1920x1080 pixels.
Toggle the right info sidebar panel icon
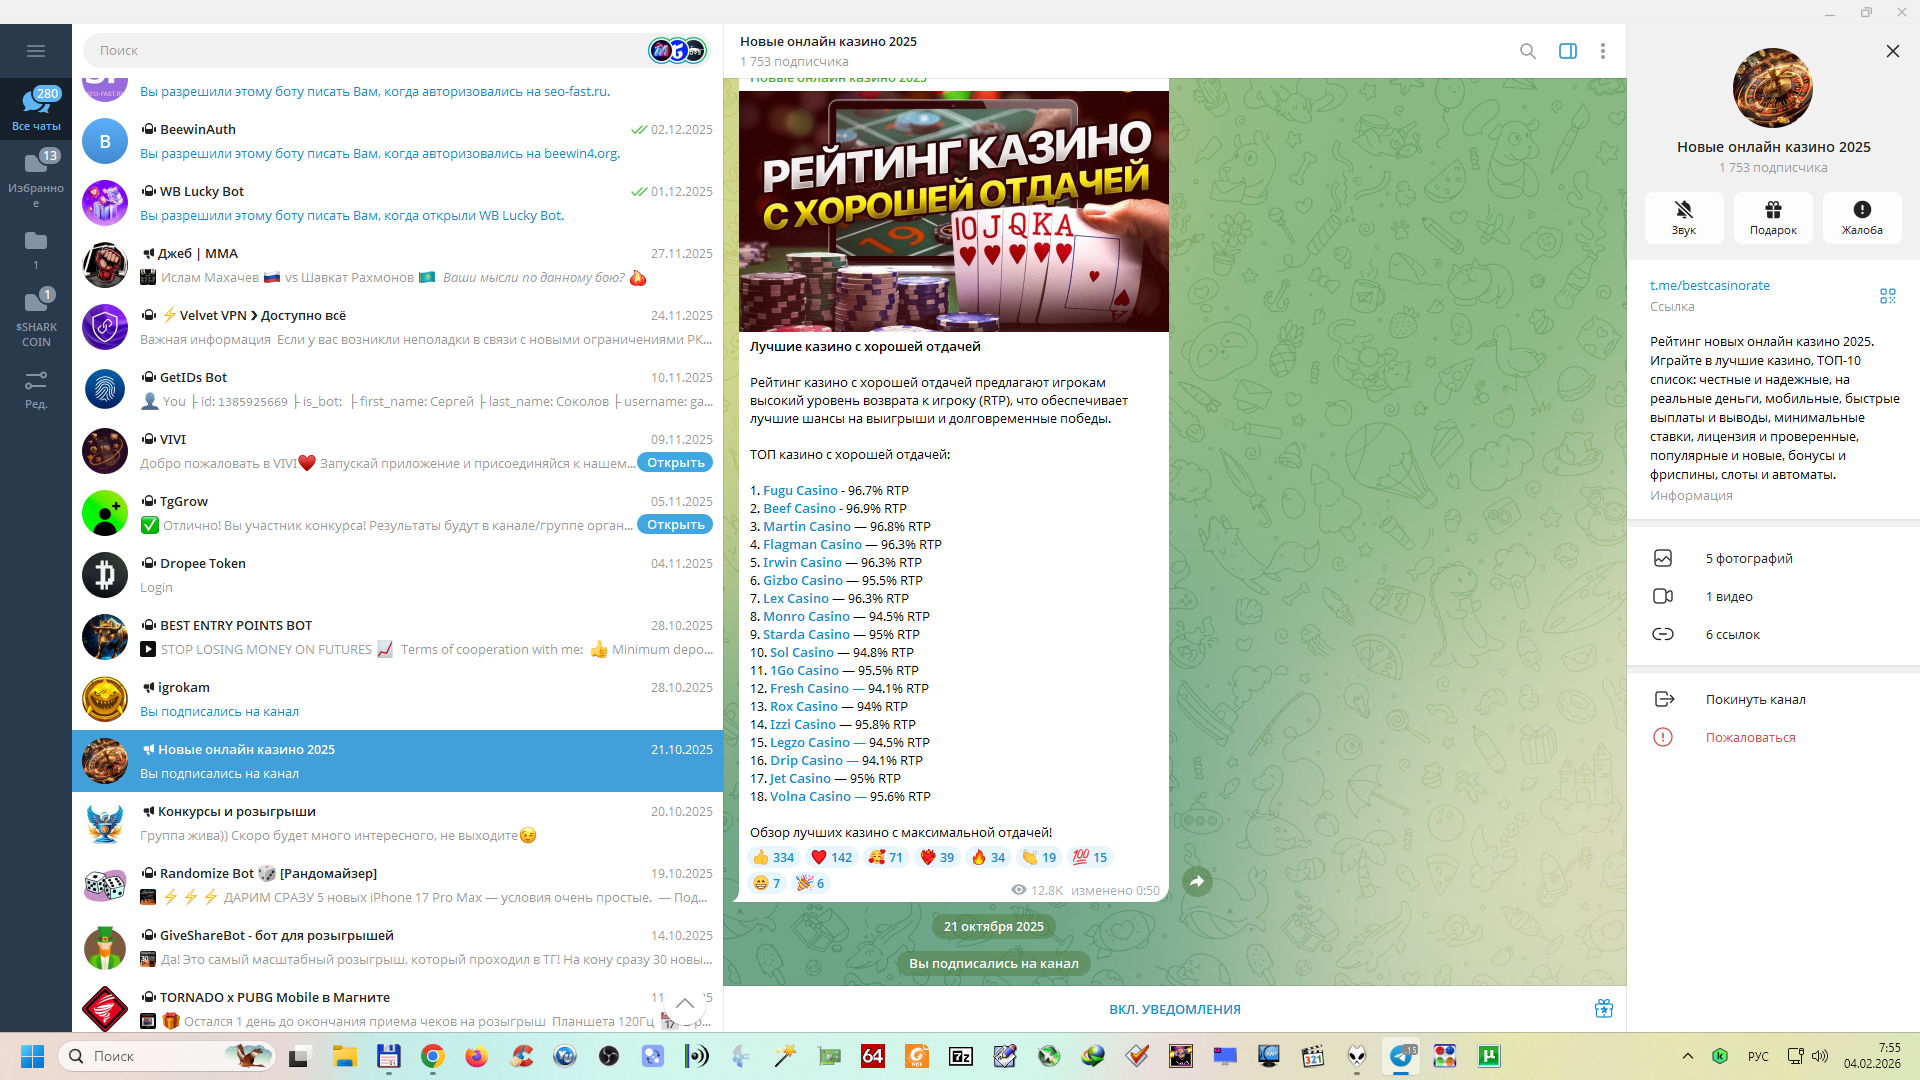click(x=1567, y=51)
